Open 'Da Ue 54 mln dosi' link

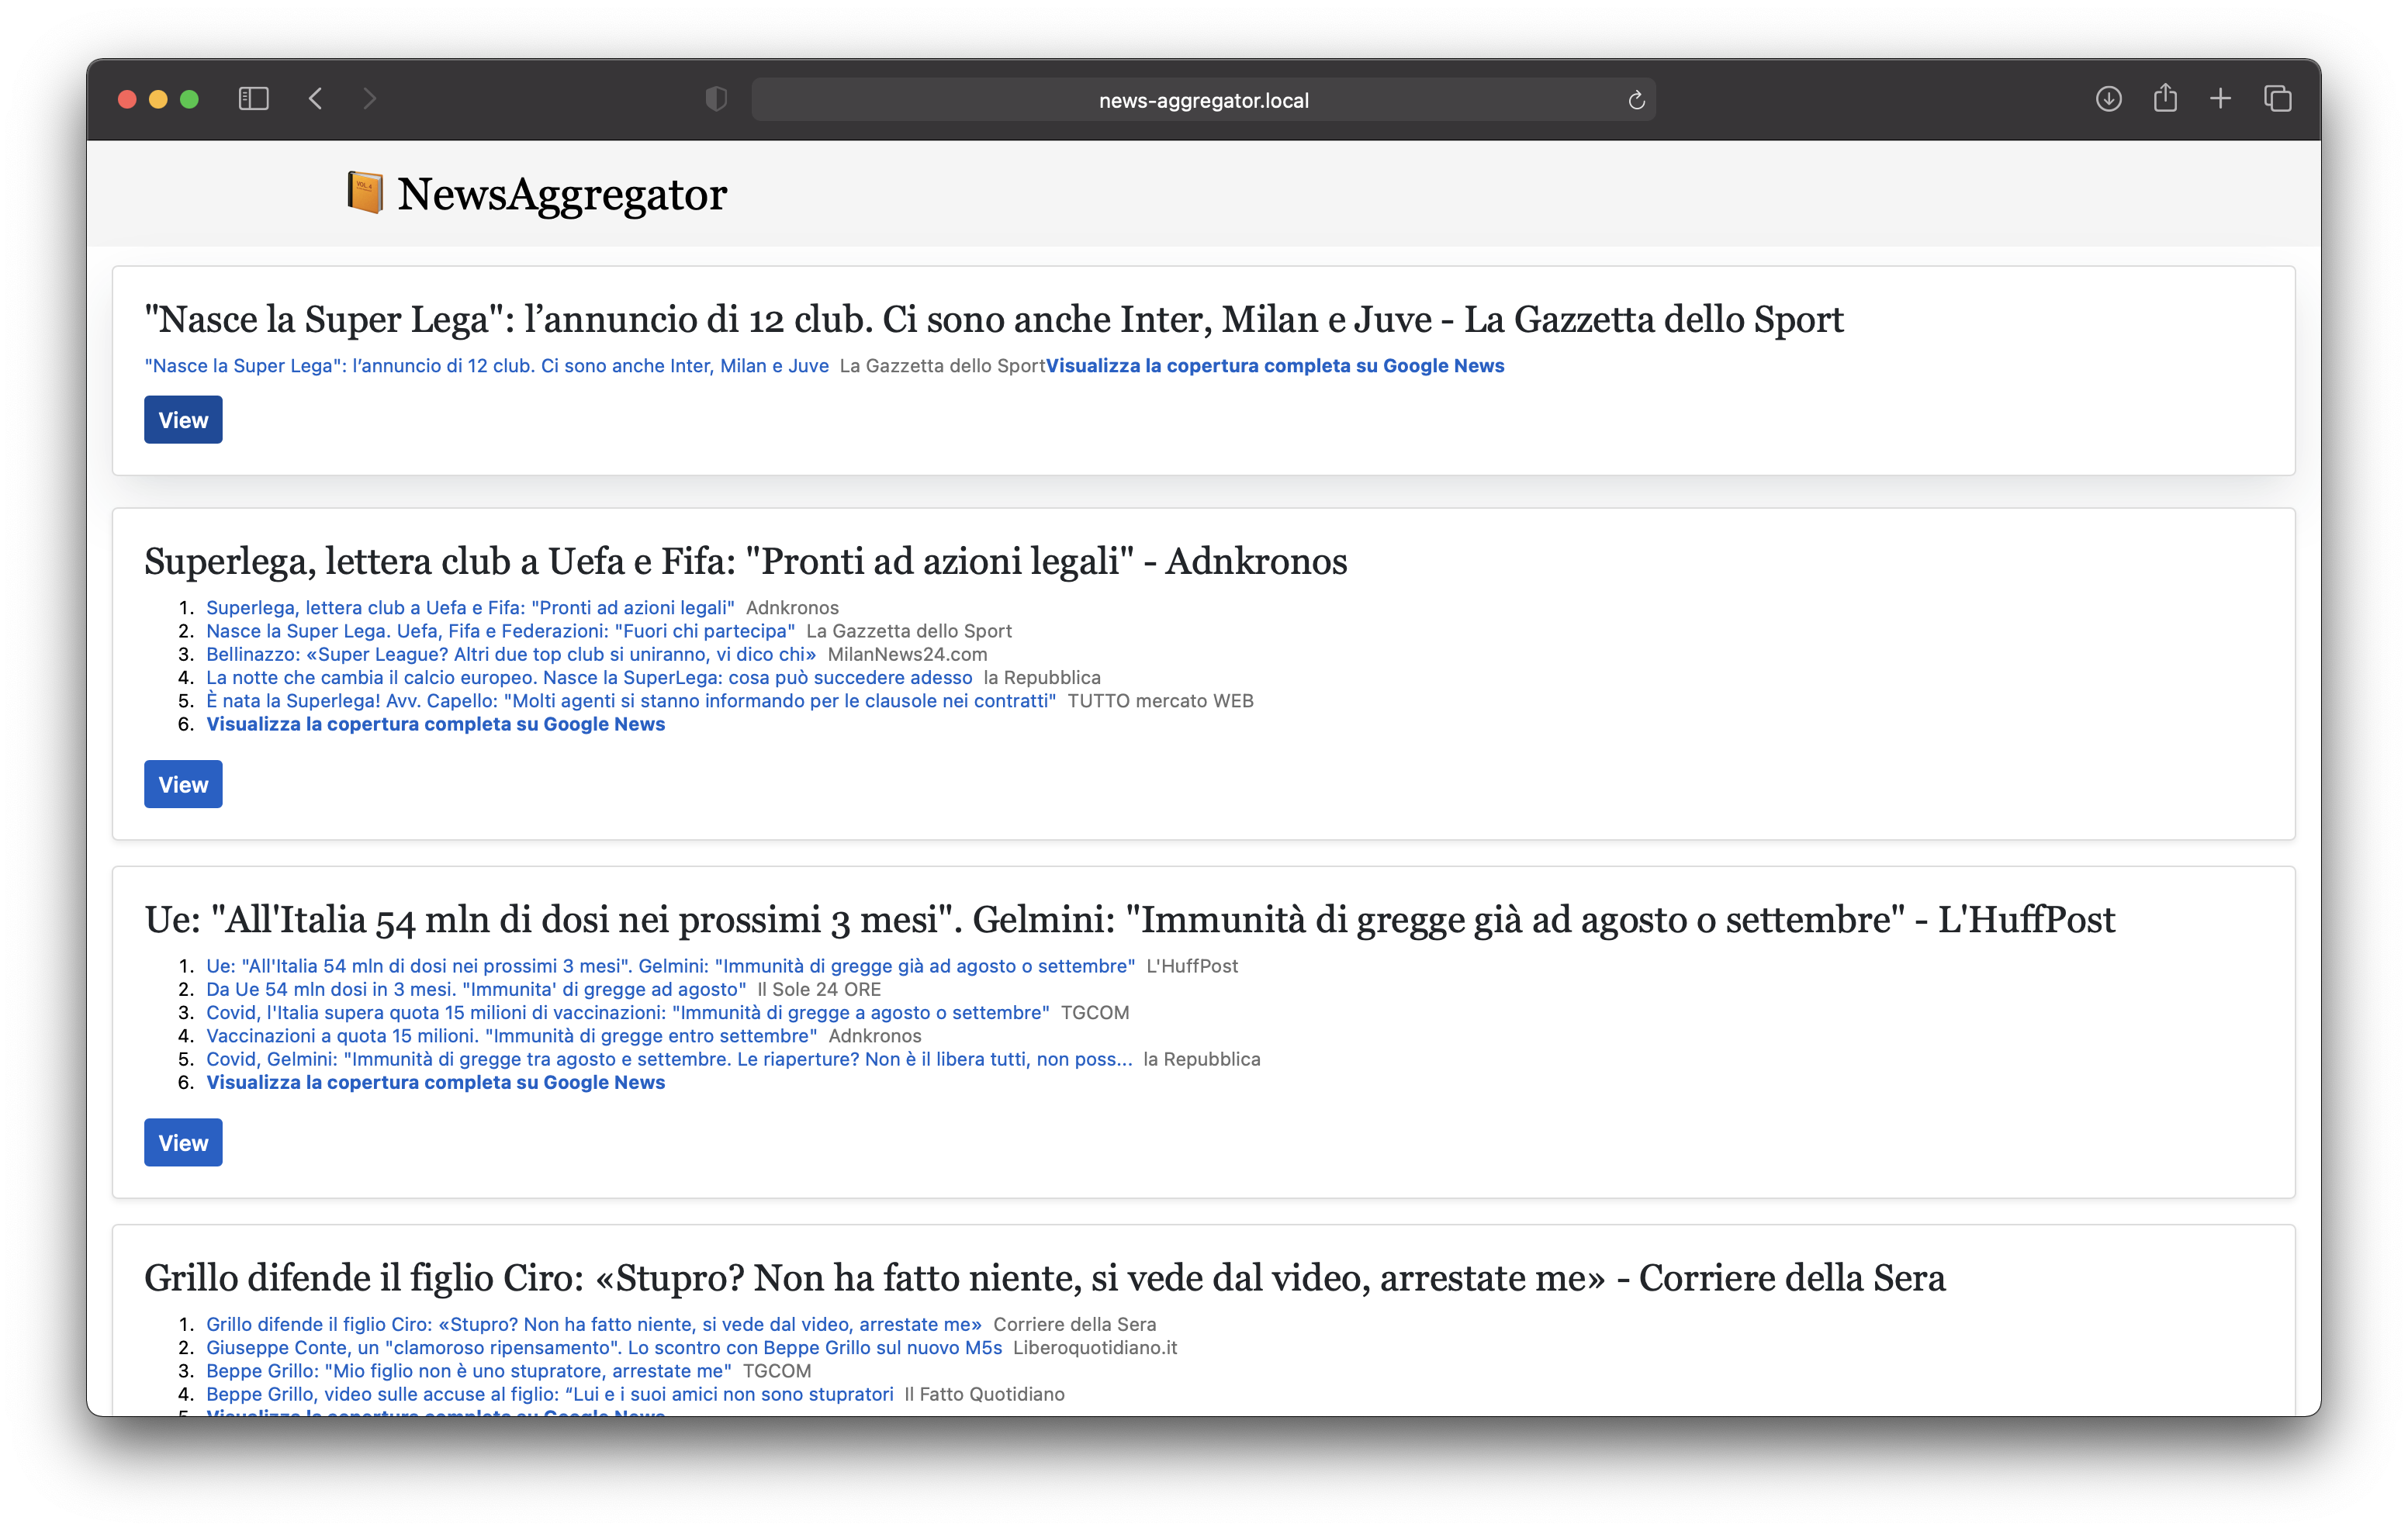[476, 989]
